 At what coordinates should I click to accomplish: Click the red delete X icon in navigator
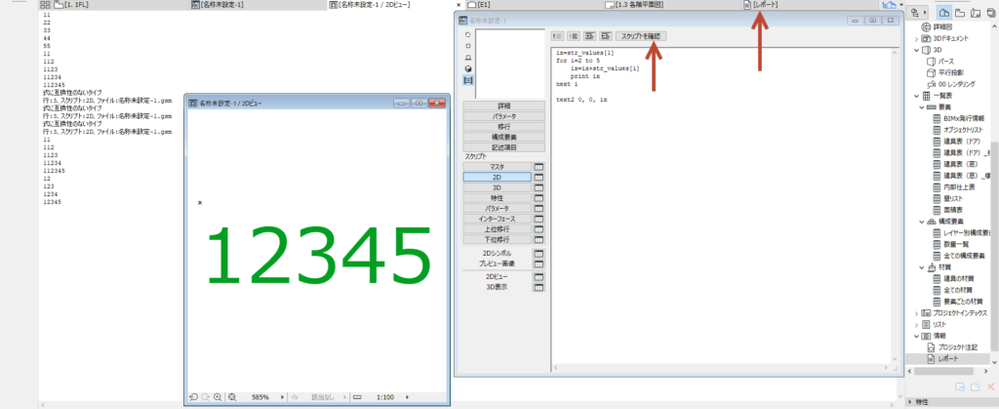click(990, 387)
